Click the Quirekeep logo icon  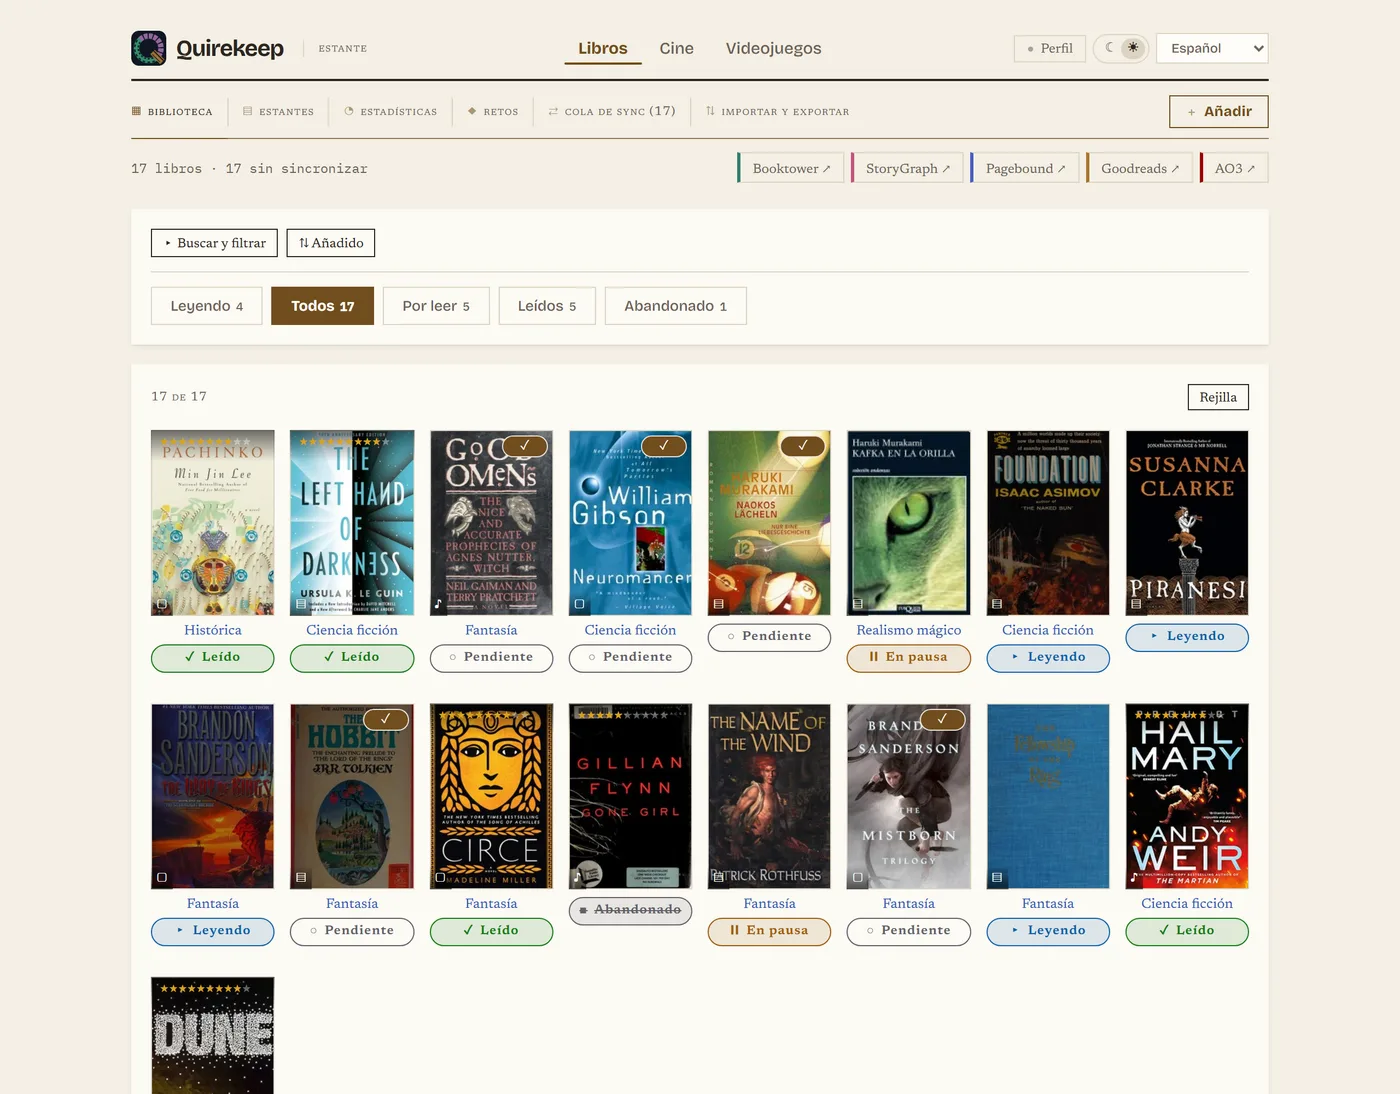click(149, 48)
